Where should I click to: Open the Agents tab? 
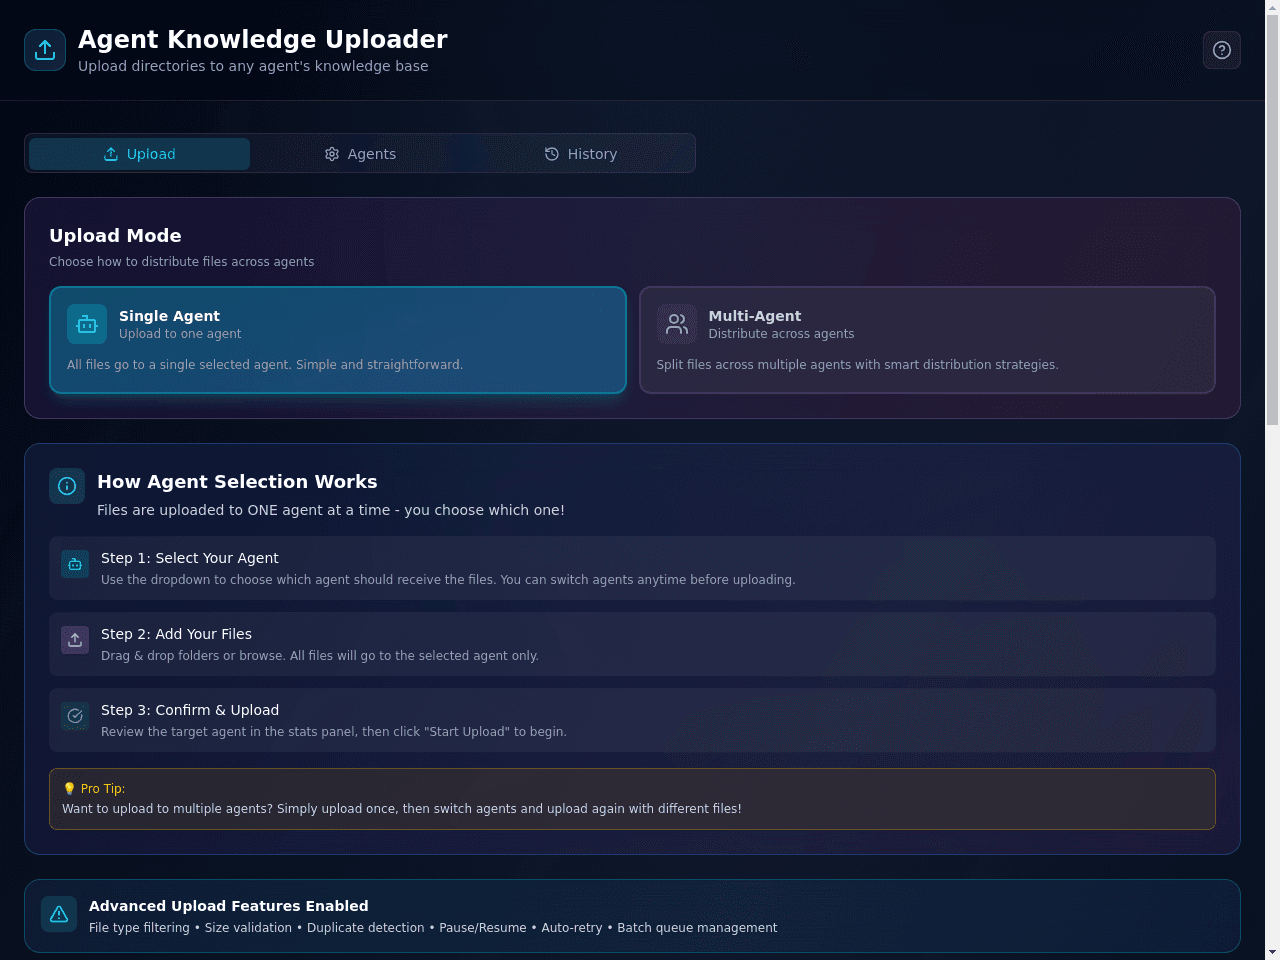[360, 154]
